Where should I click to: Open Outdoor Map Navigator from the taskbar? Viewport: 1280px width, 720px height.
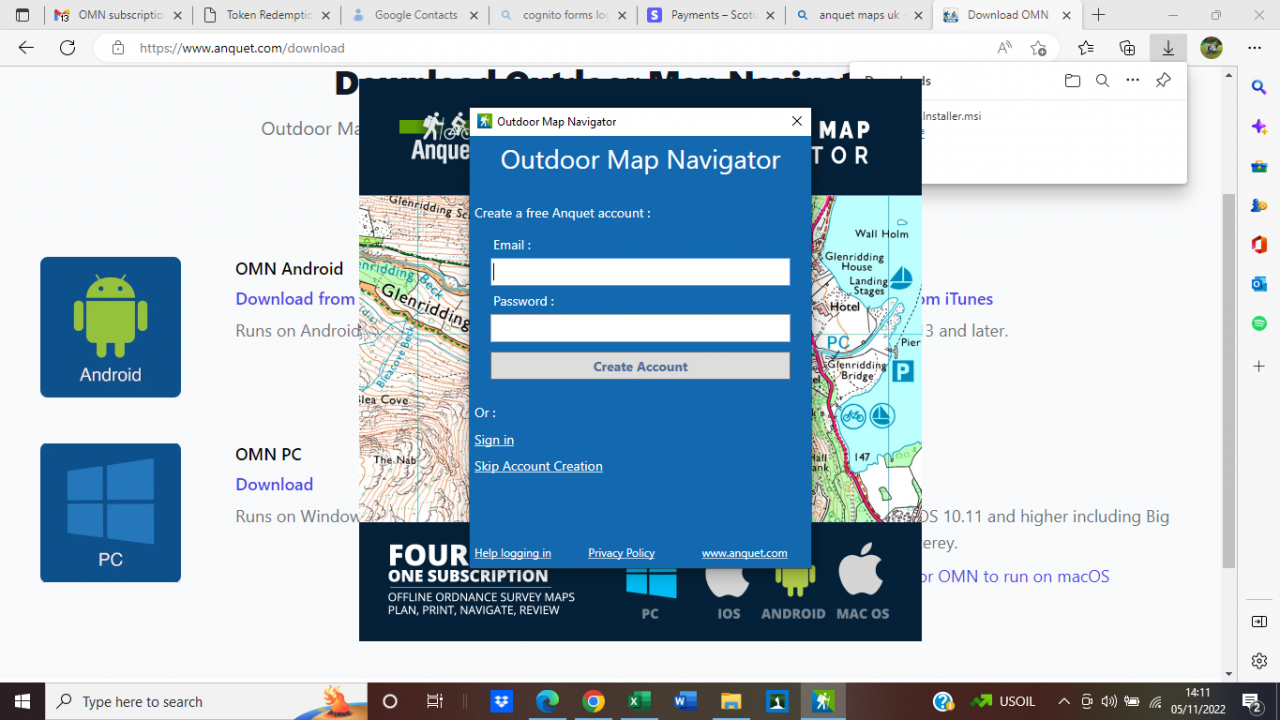click(x=823, y=701)
